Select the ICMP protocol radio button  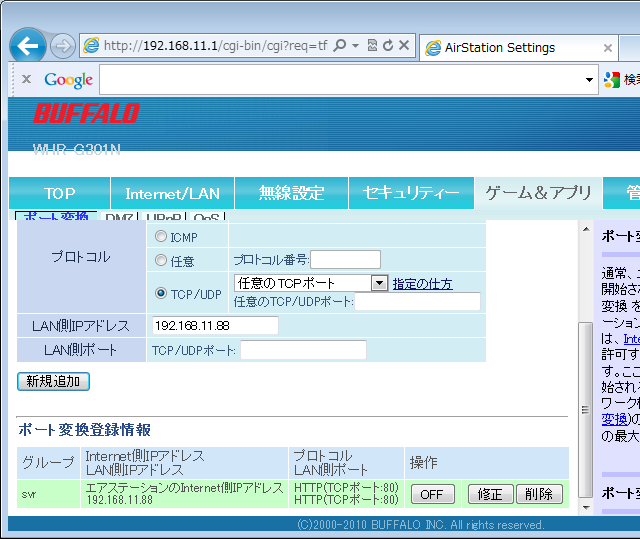(161, 236)
